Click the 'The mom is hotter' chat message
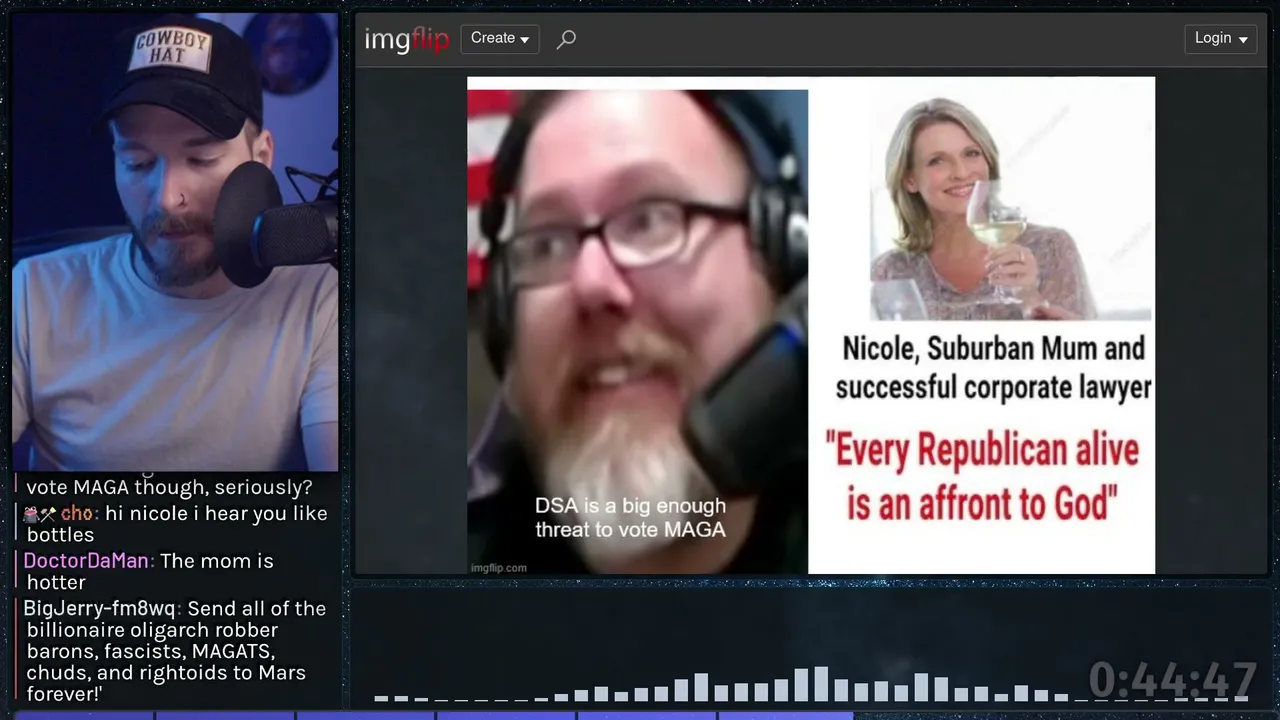This screenshot has height=720, width=1280. [x=150, y=571]
